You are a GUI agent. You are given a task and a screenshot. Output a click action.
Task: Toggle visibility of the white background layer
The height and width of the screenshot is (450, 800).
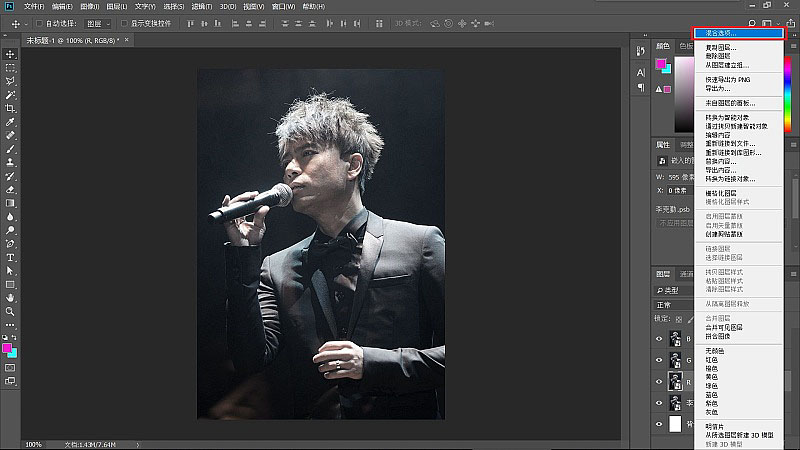click(x=659, y=424)
